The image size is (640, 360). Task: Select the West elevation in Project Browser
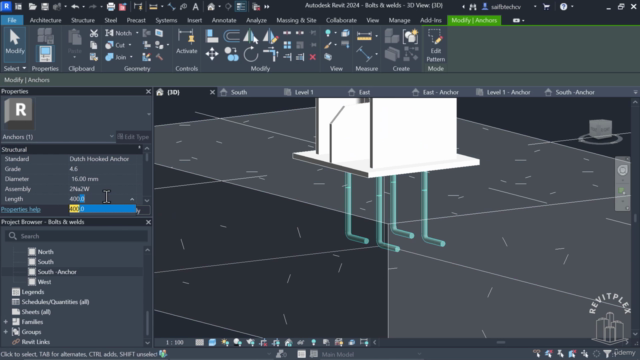click(44, 282)
